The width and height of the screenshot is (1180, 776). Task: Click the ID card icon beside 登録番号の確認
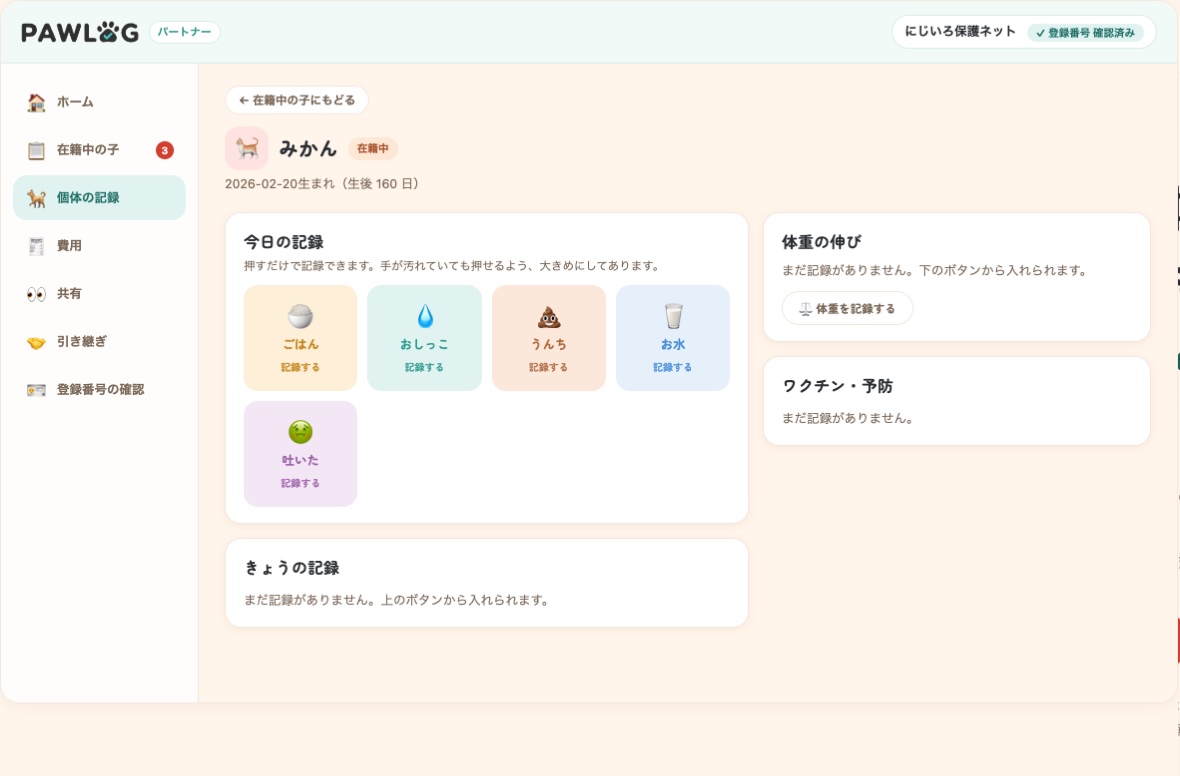pos(36,390)
